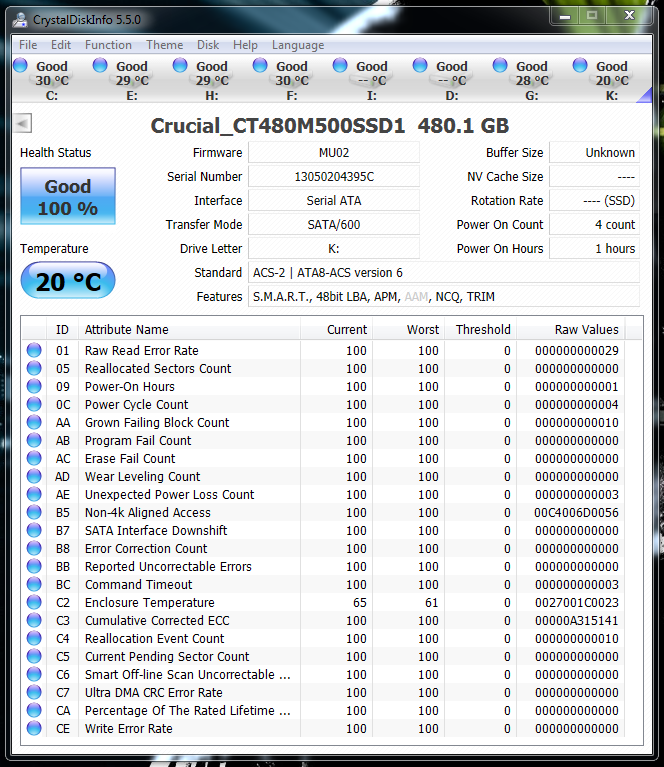Click the Attribute Name column header
664x767 pixels.
click(126, 330)
